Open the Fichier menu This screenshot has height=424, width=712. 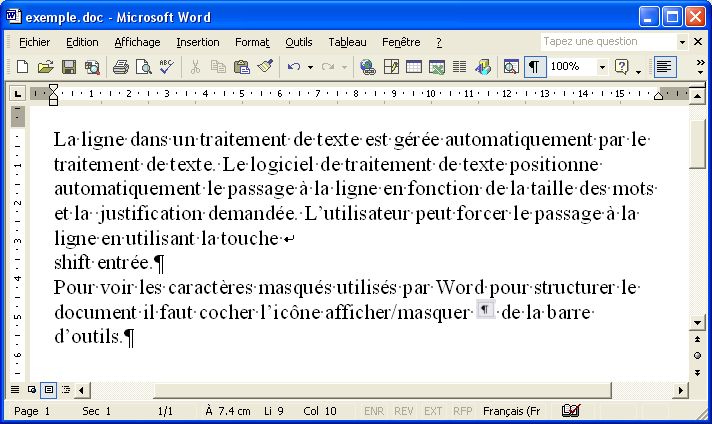pyautogui.click(x=35, y=42)
